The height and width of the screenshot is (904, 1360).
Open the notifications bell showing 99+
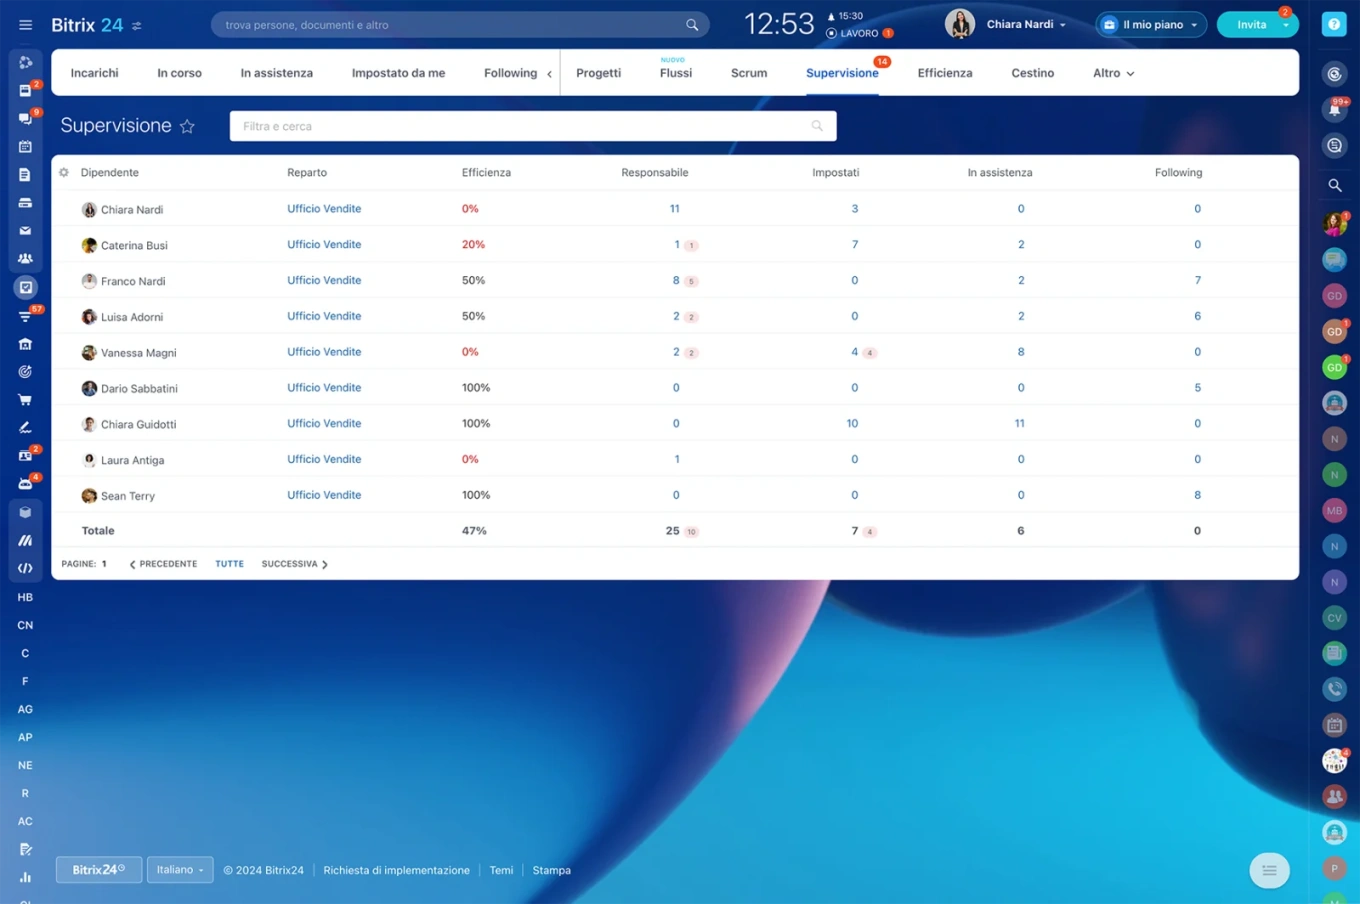click(x=1334, y=109)
